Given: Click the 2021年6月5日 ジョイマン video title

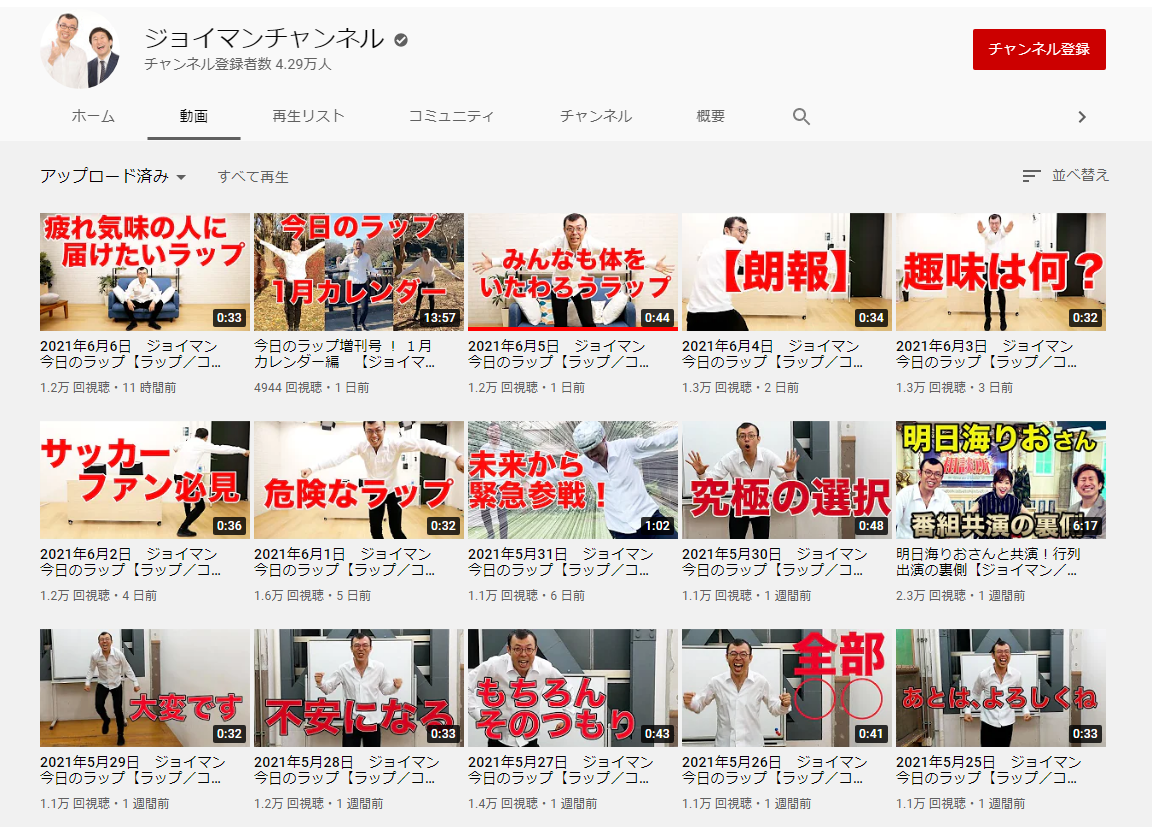Looking at the screenshot, I should 558,354.
